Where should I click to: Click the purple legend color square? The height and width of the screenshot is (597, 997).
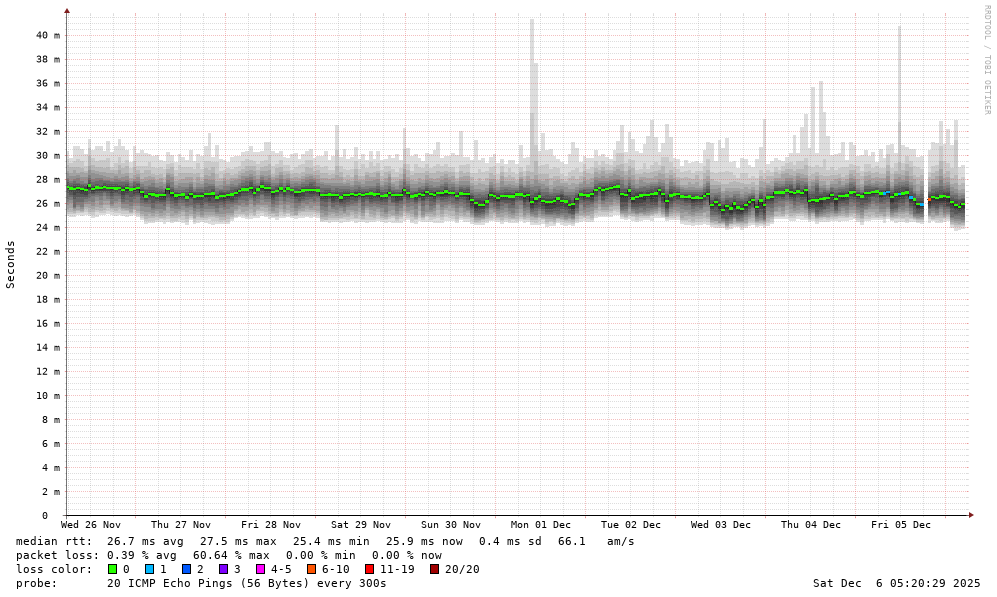tap(223, 569)
